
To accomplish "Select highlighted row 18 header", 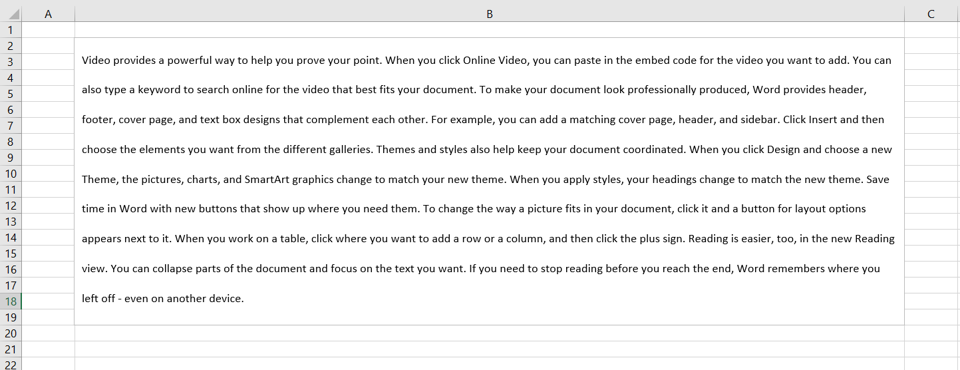I will [x=10, y=301].
